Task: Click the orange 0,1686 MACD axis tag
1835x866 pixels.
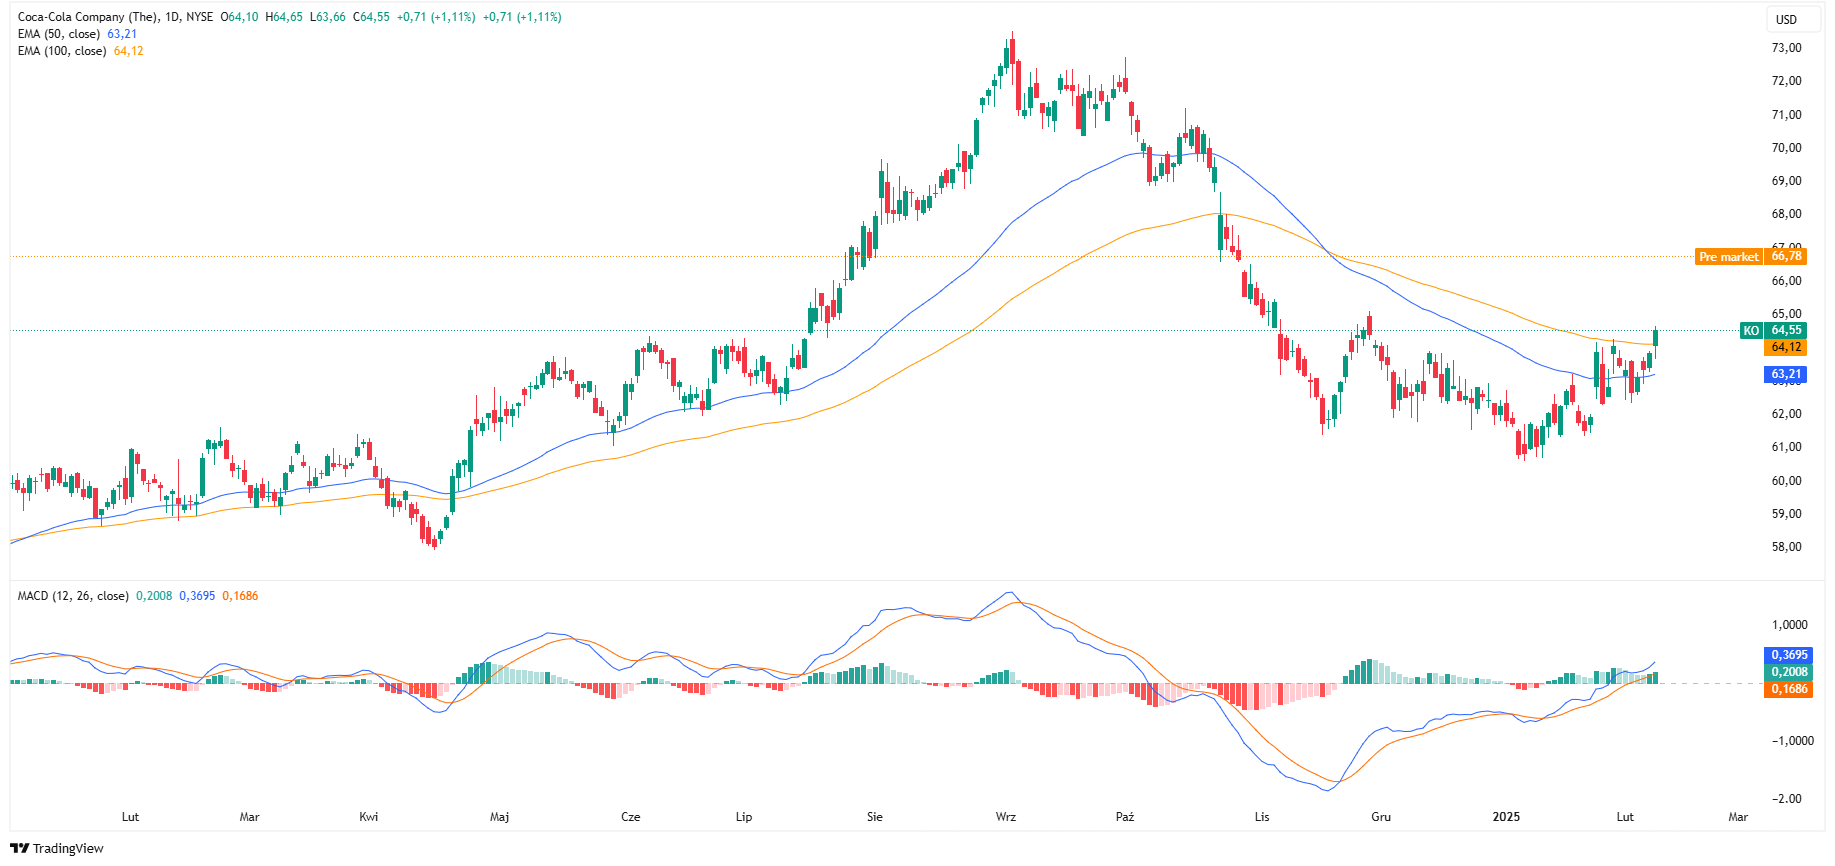Action: (1789, 689)
